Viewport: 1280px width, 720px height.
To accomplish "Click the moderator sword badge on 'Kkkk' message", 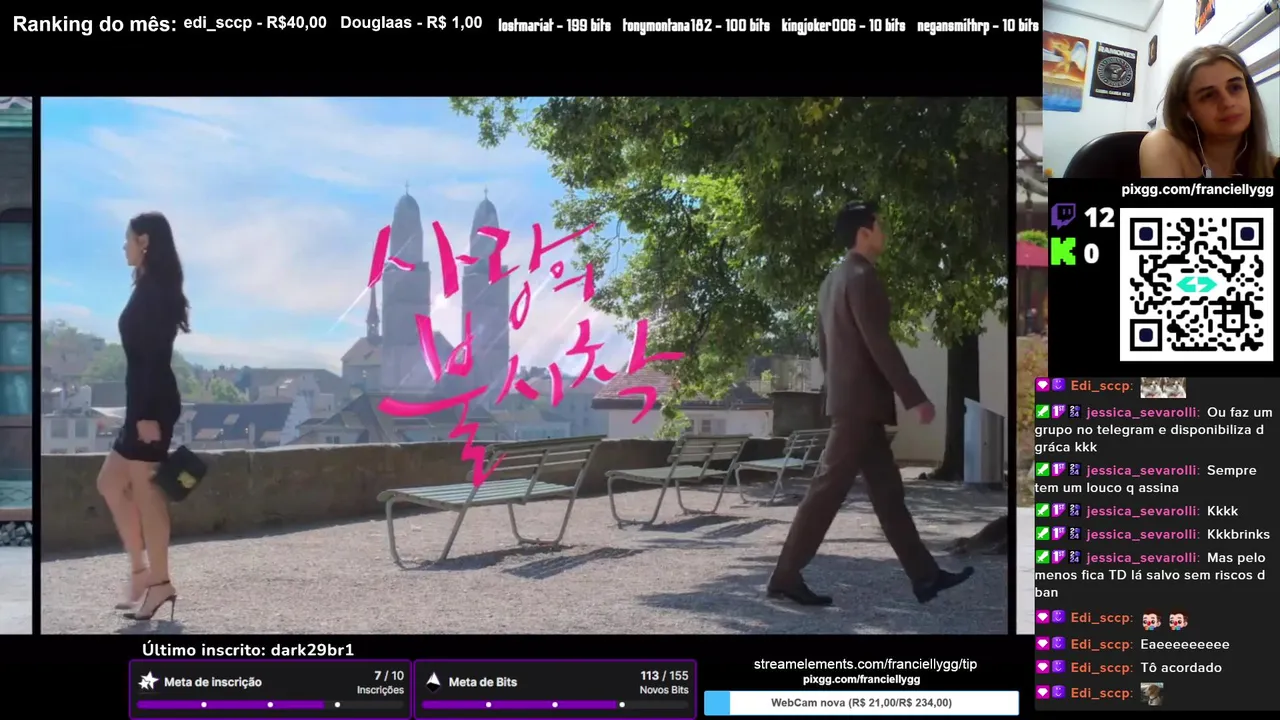I will point(1042,511).
